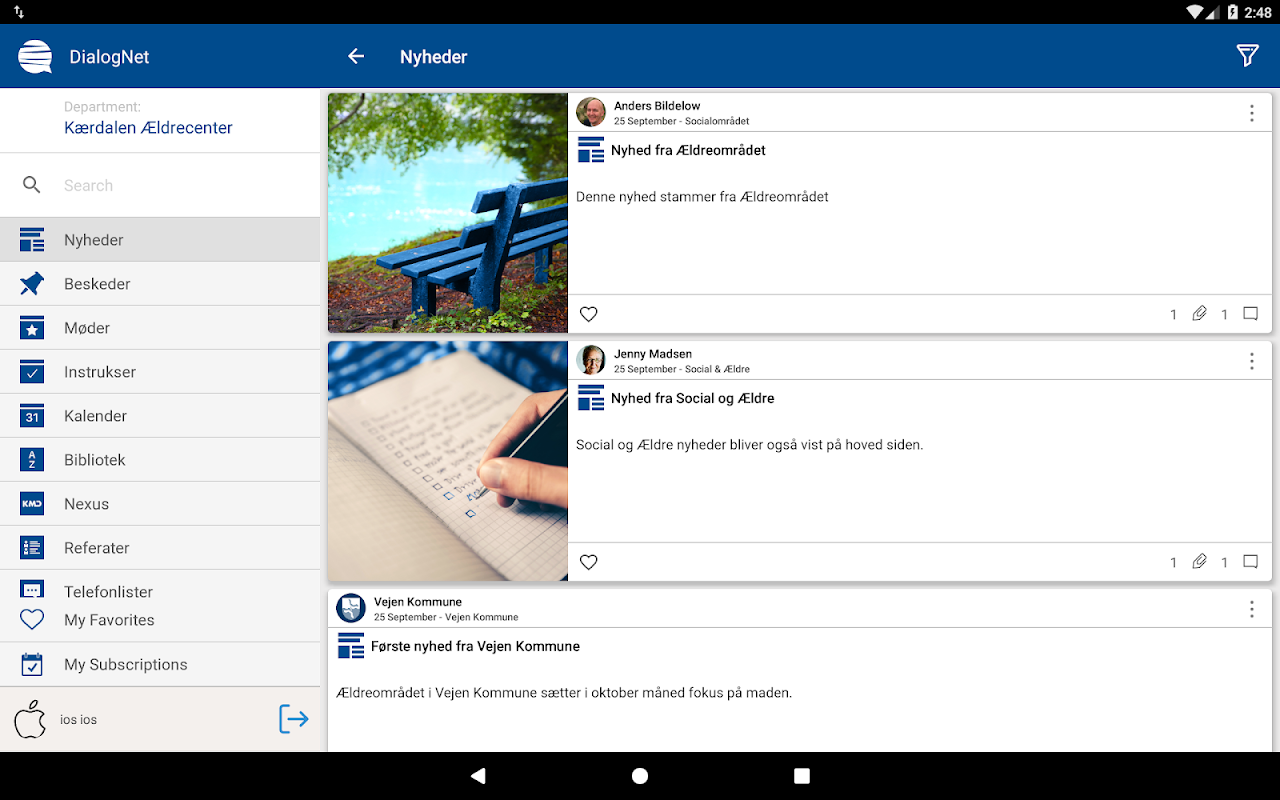This screenshot has height=800, width=1280.
Task: Click author name Vejen Kommune
Action: point(418,602)
